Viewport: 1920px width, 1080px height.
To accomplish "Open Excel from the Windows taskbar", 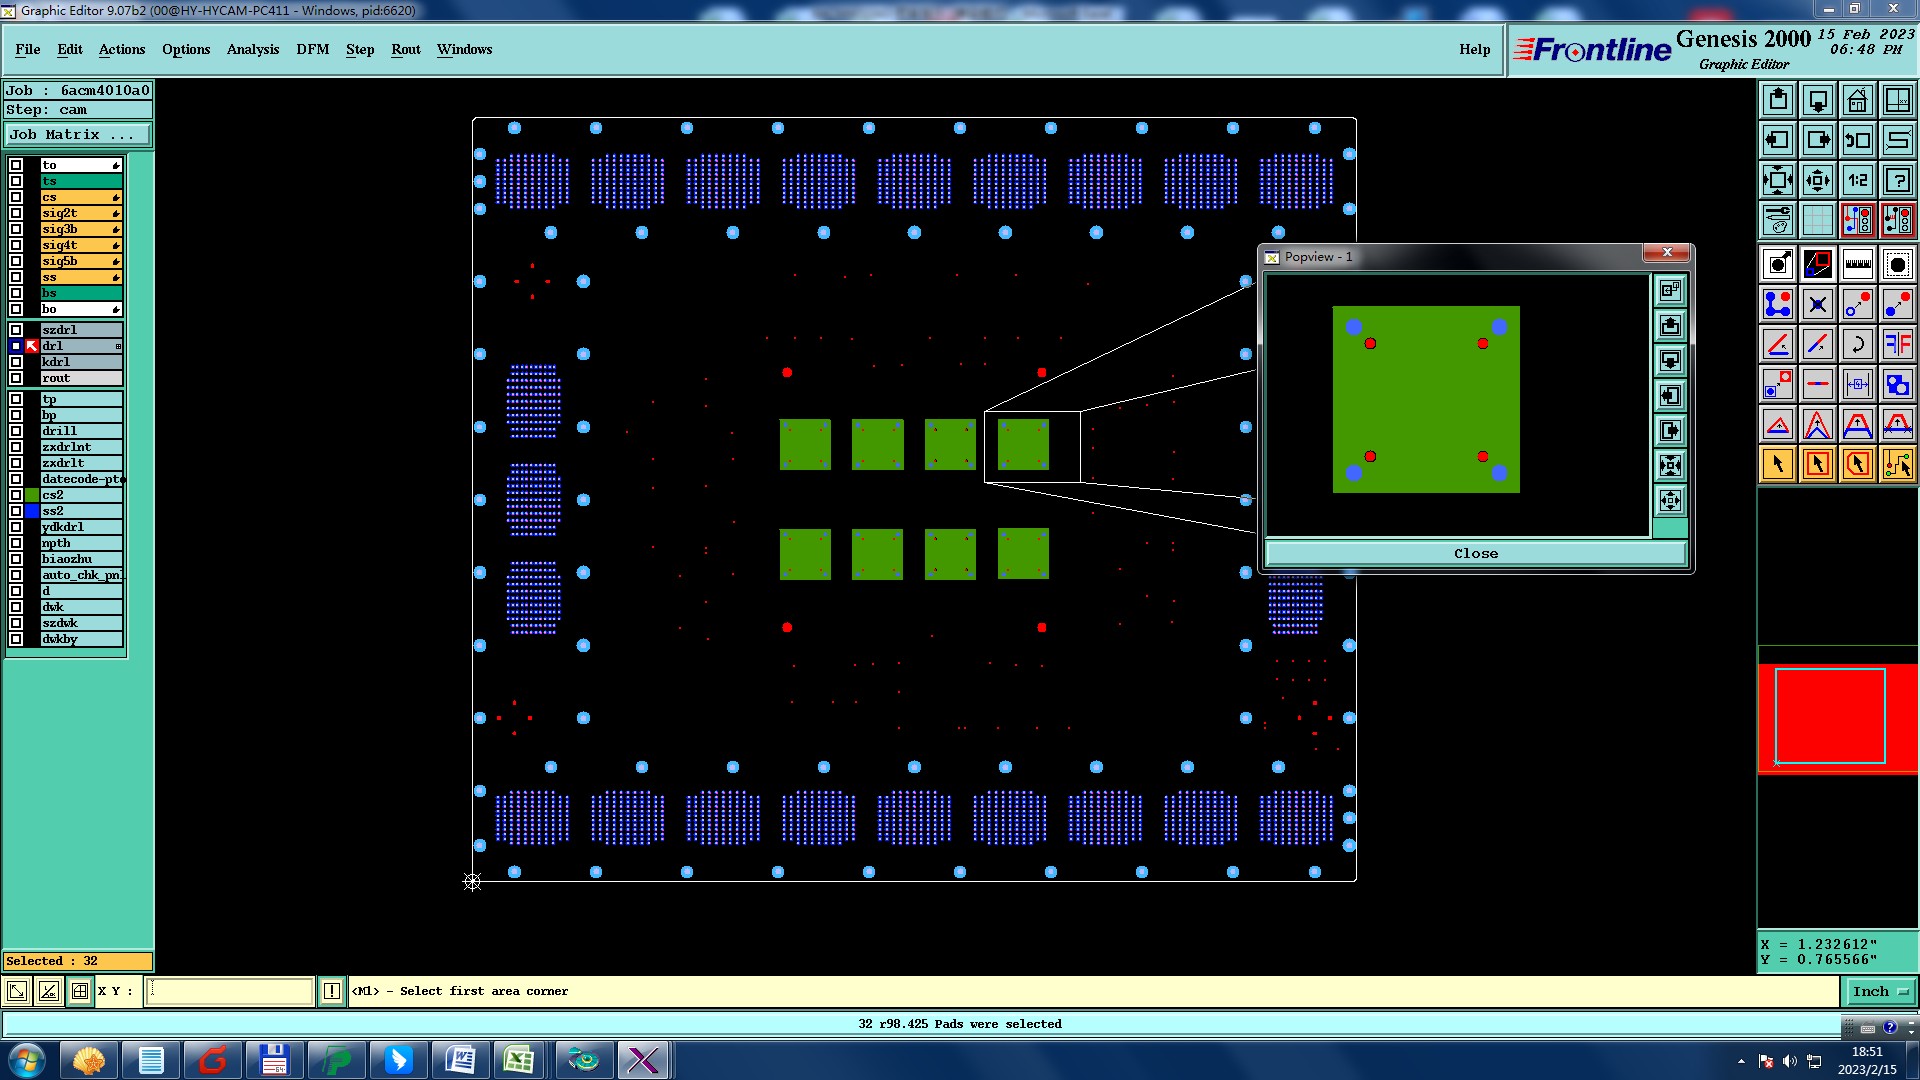I will [x=519, y=1060].
